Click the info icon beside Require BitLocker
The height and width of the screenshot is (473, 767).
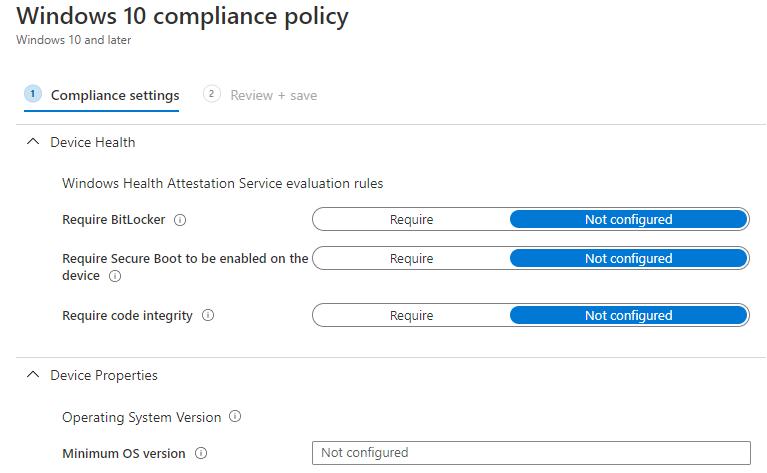[181, 220]
